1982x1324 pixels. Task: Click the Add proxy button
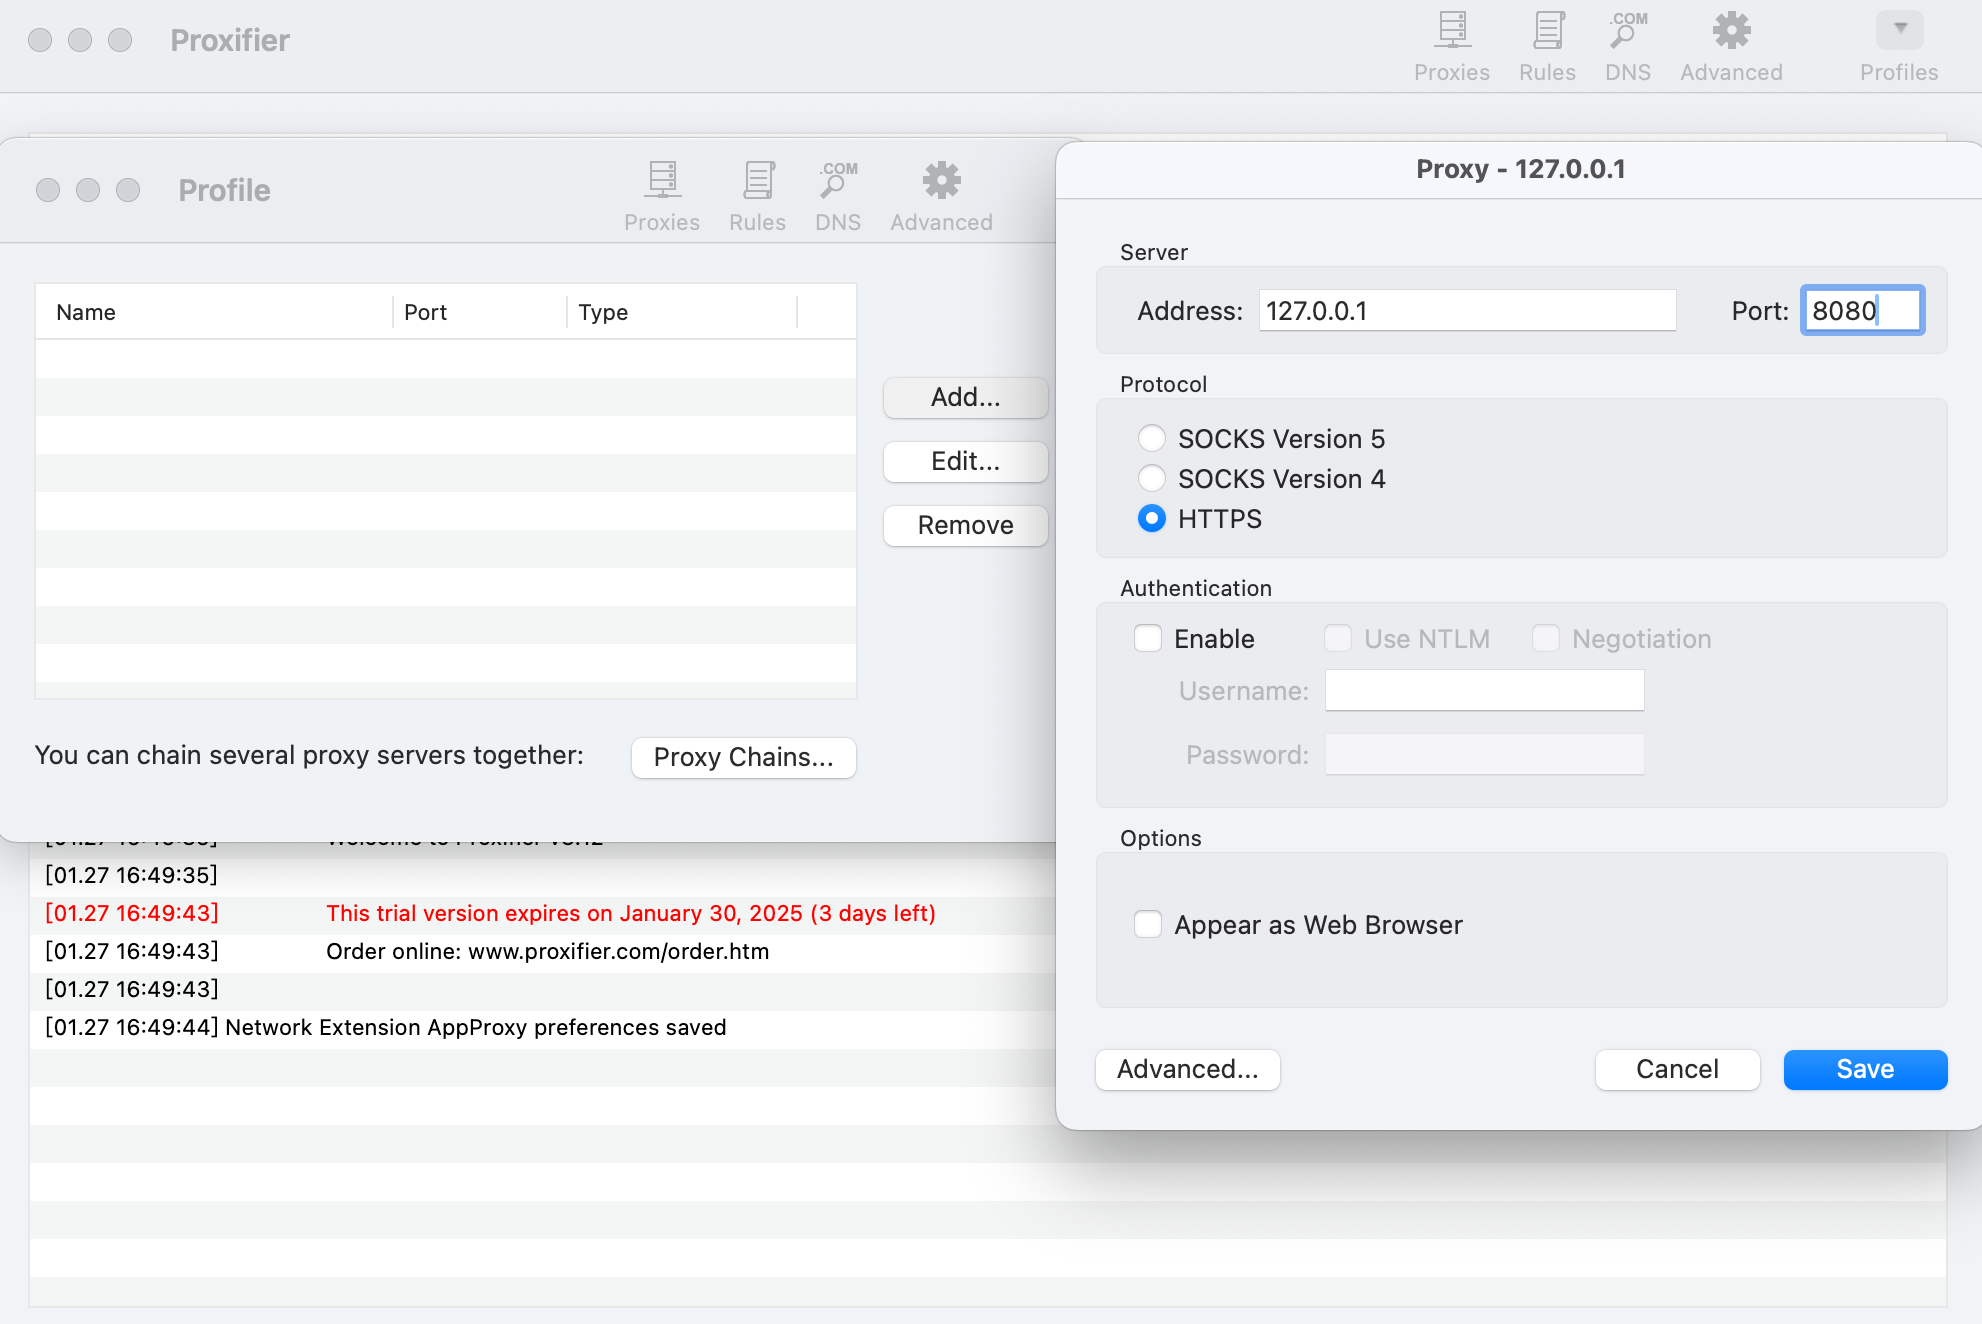pos(965,397)
